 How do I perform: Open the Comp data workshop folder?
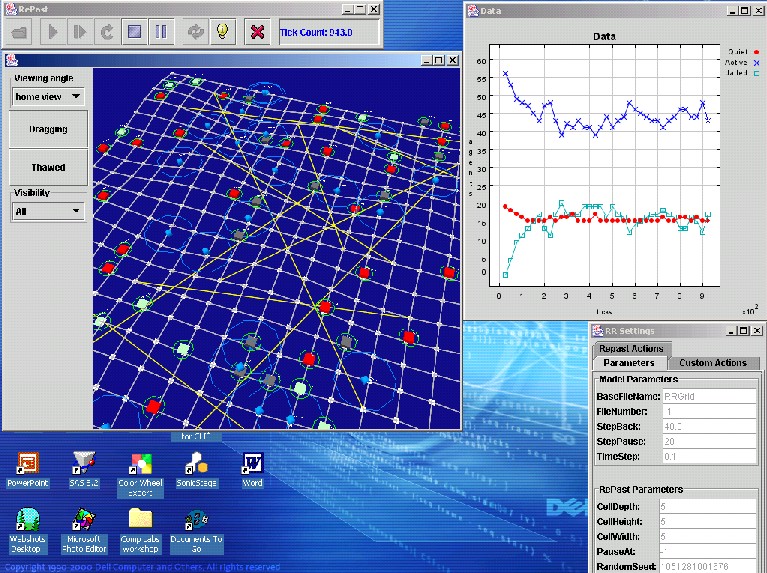(140, 530)
